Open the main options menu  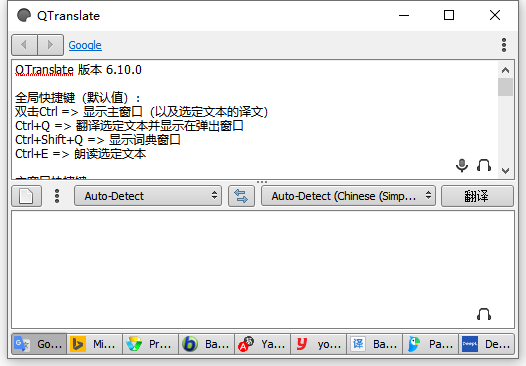(504, 45)
